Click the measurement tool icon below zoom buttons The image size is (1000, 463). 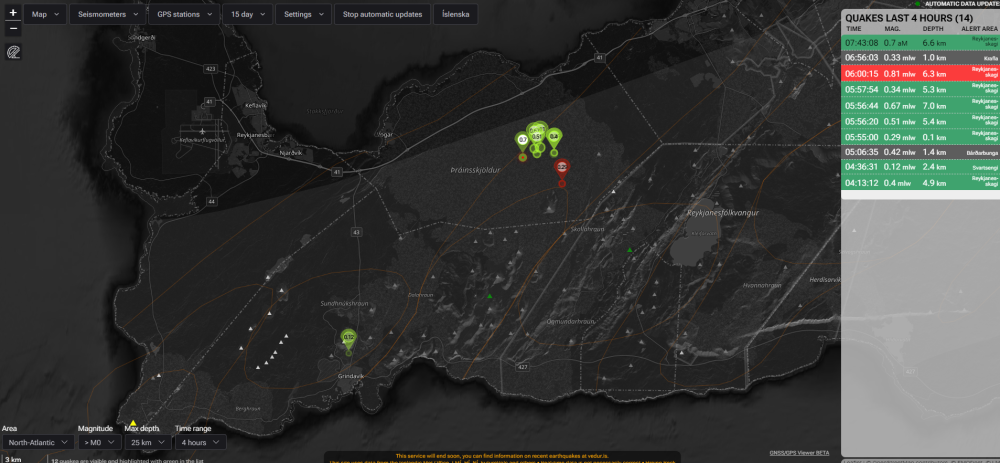13,50
